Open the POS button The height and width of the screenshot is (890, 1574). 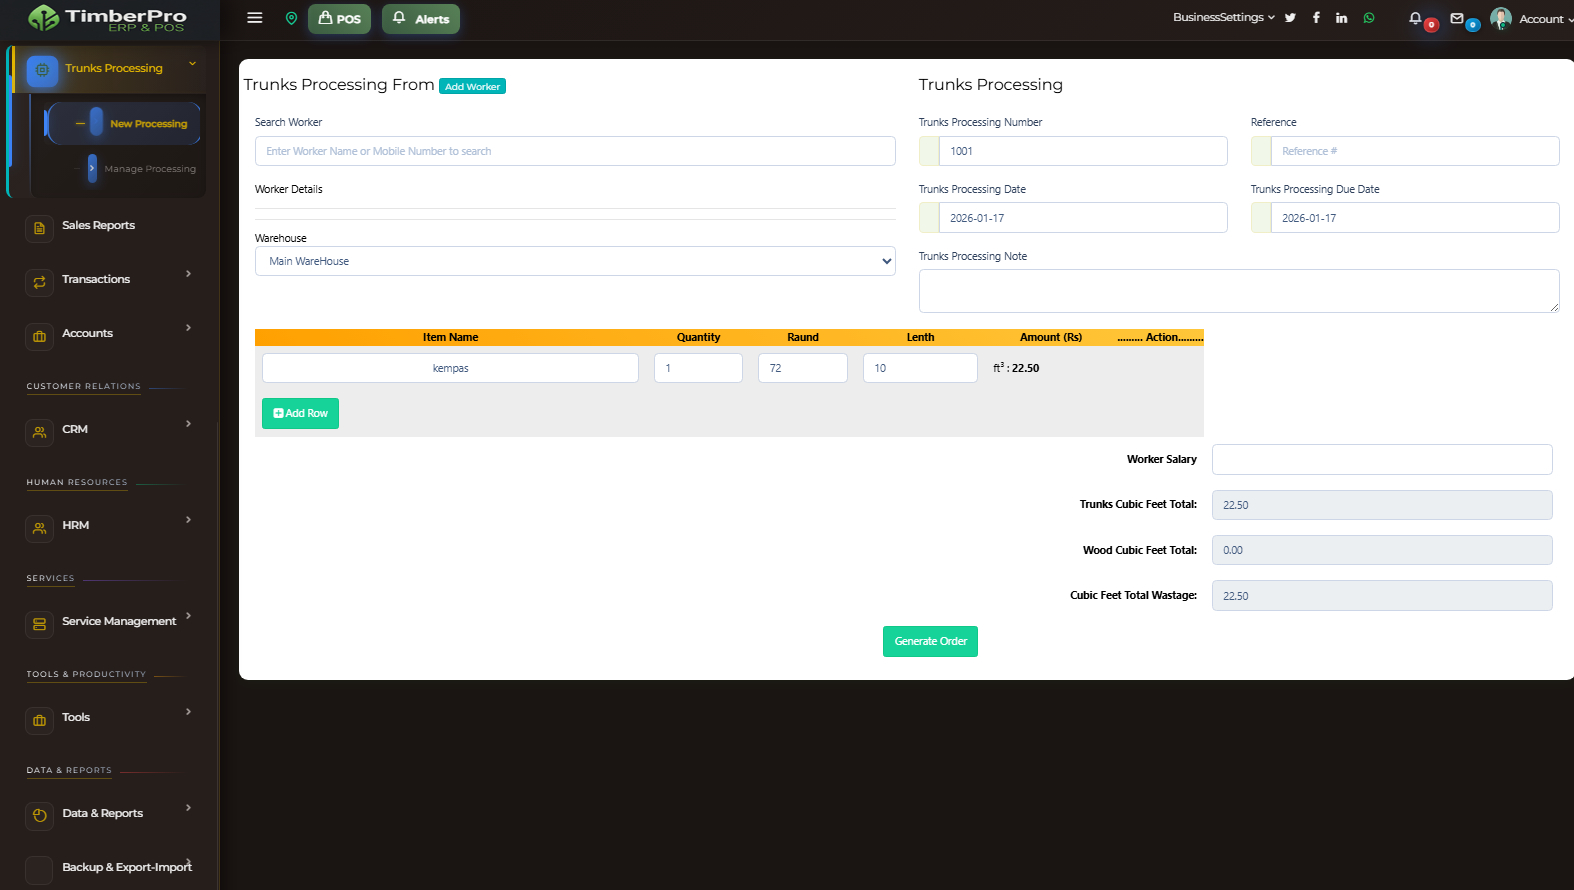339,19
